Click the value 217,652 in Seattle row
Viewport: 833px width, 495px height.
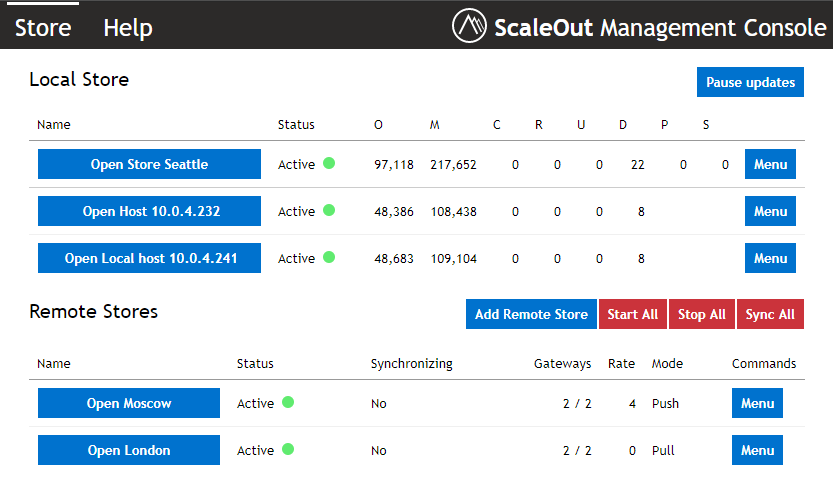[x=453, y=165]
